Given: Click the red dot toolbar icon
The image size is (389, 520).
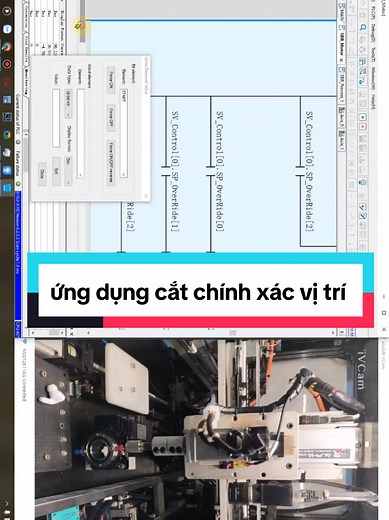Looking at the screenshot, I should [363, 127].
